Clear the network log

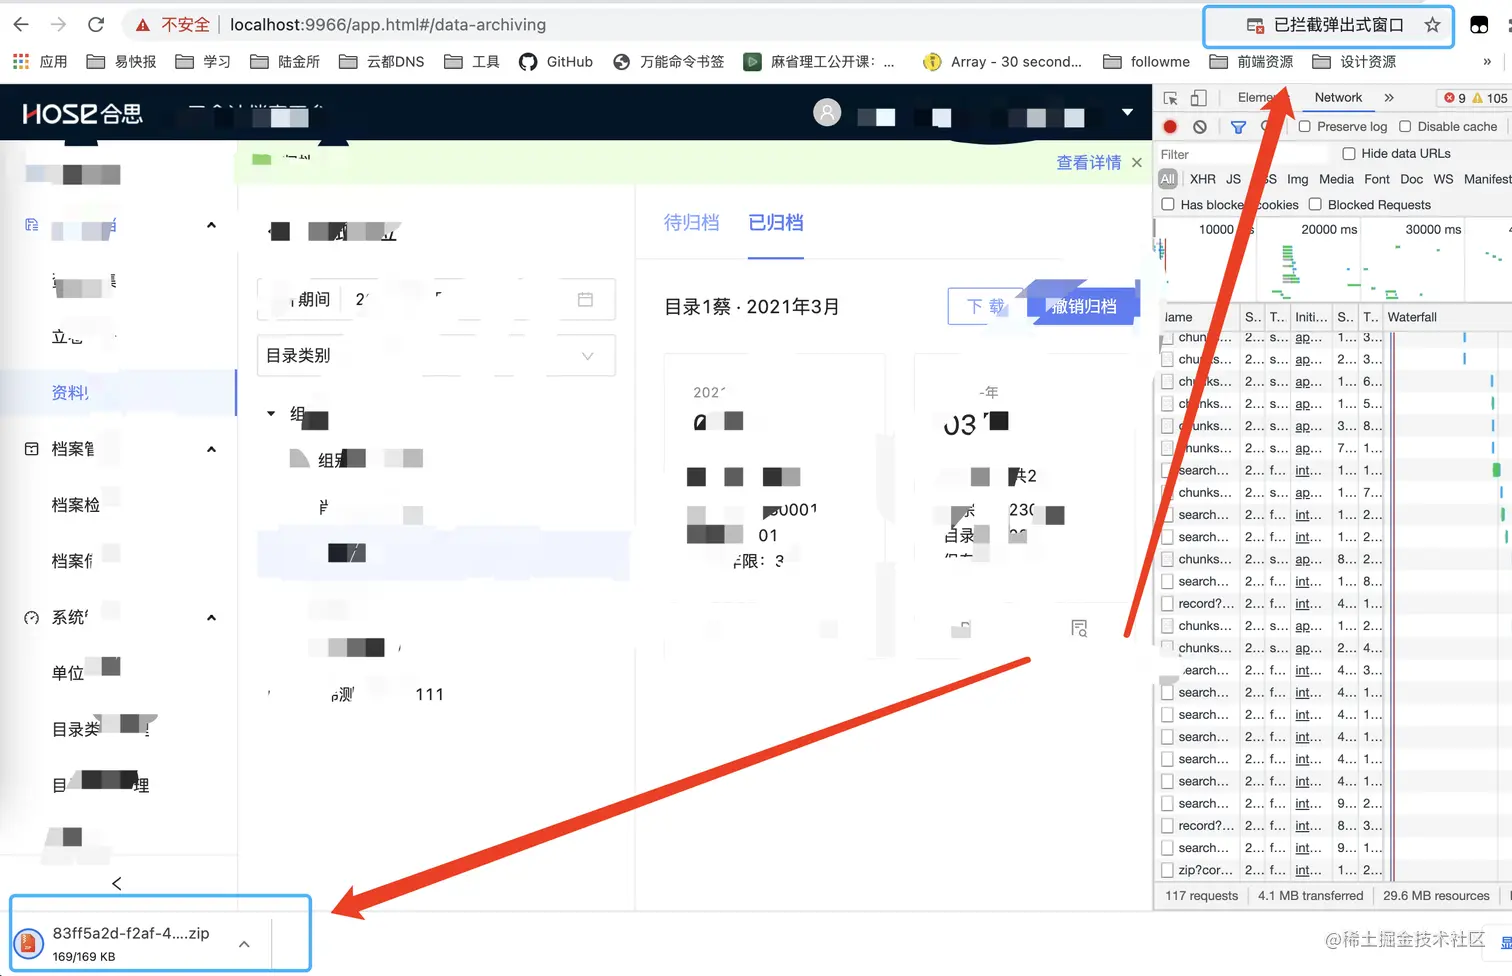[1200, 127]
